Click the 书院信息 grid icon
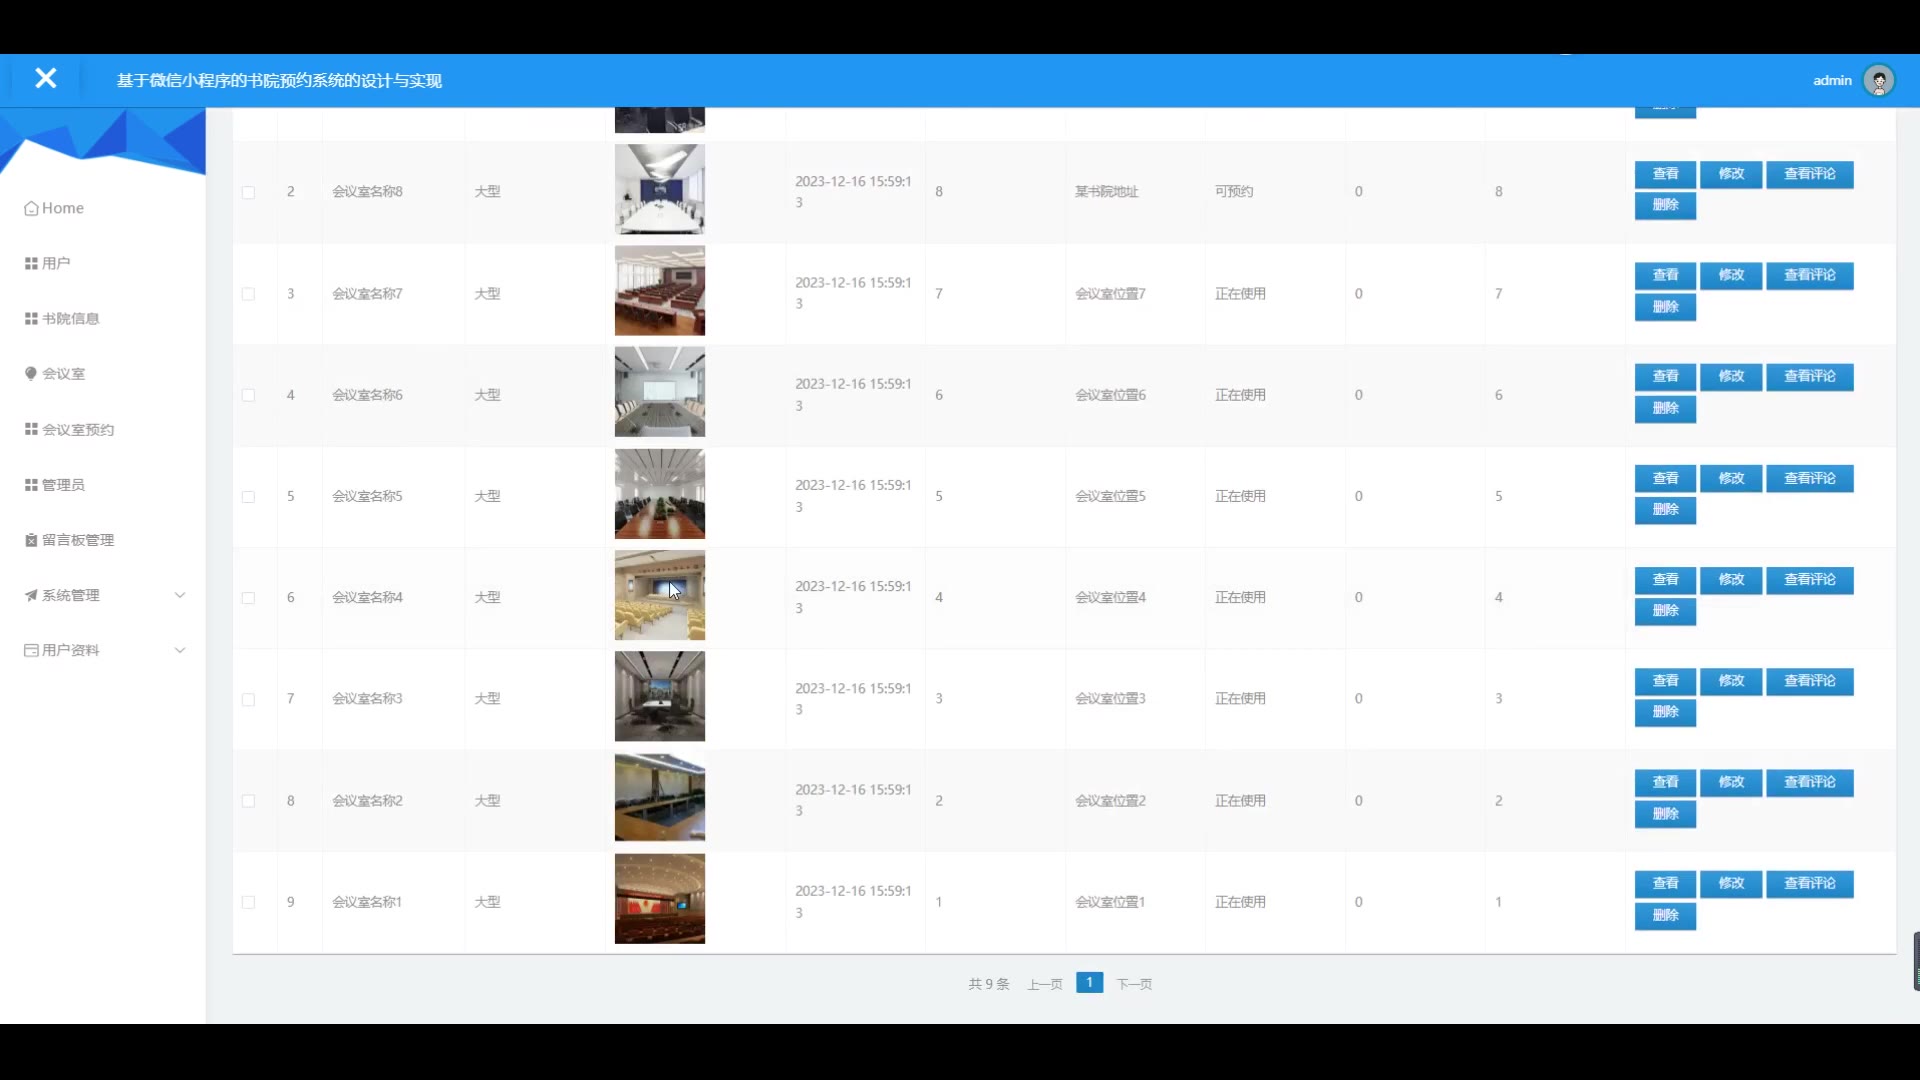This screenshot has height=1080, width=1920. tap(31, 318)
